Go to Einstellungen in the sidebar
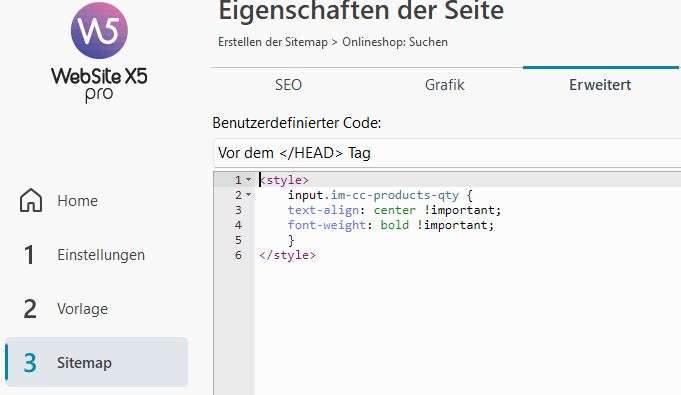 (101, 255)
